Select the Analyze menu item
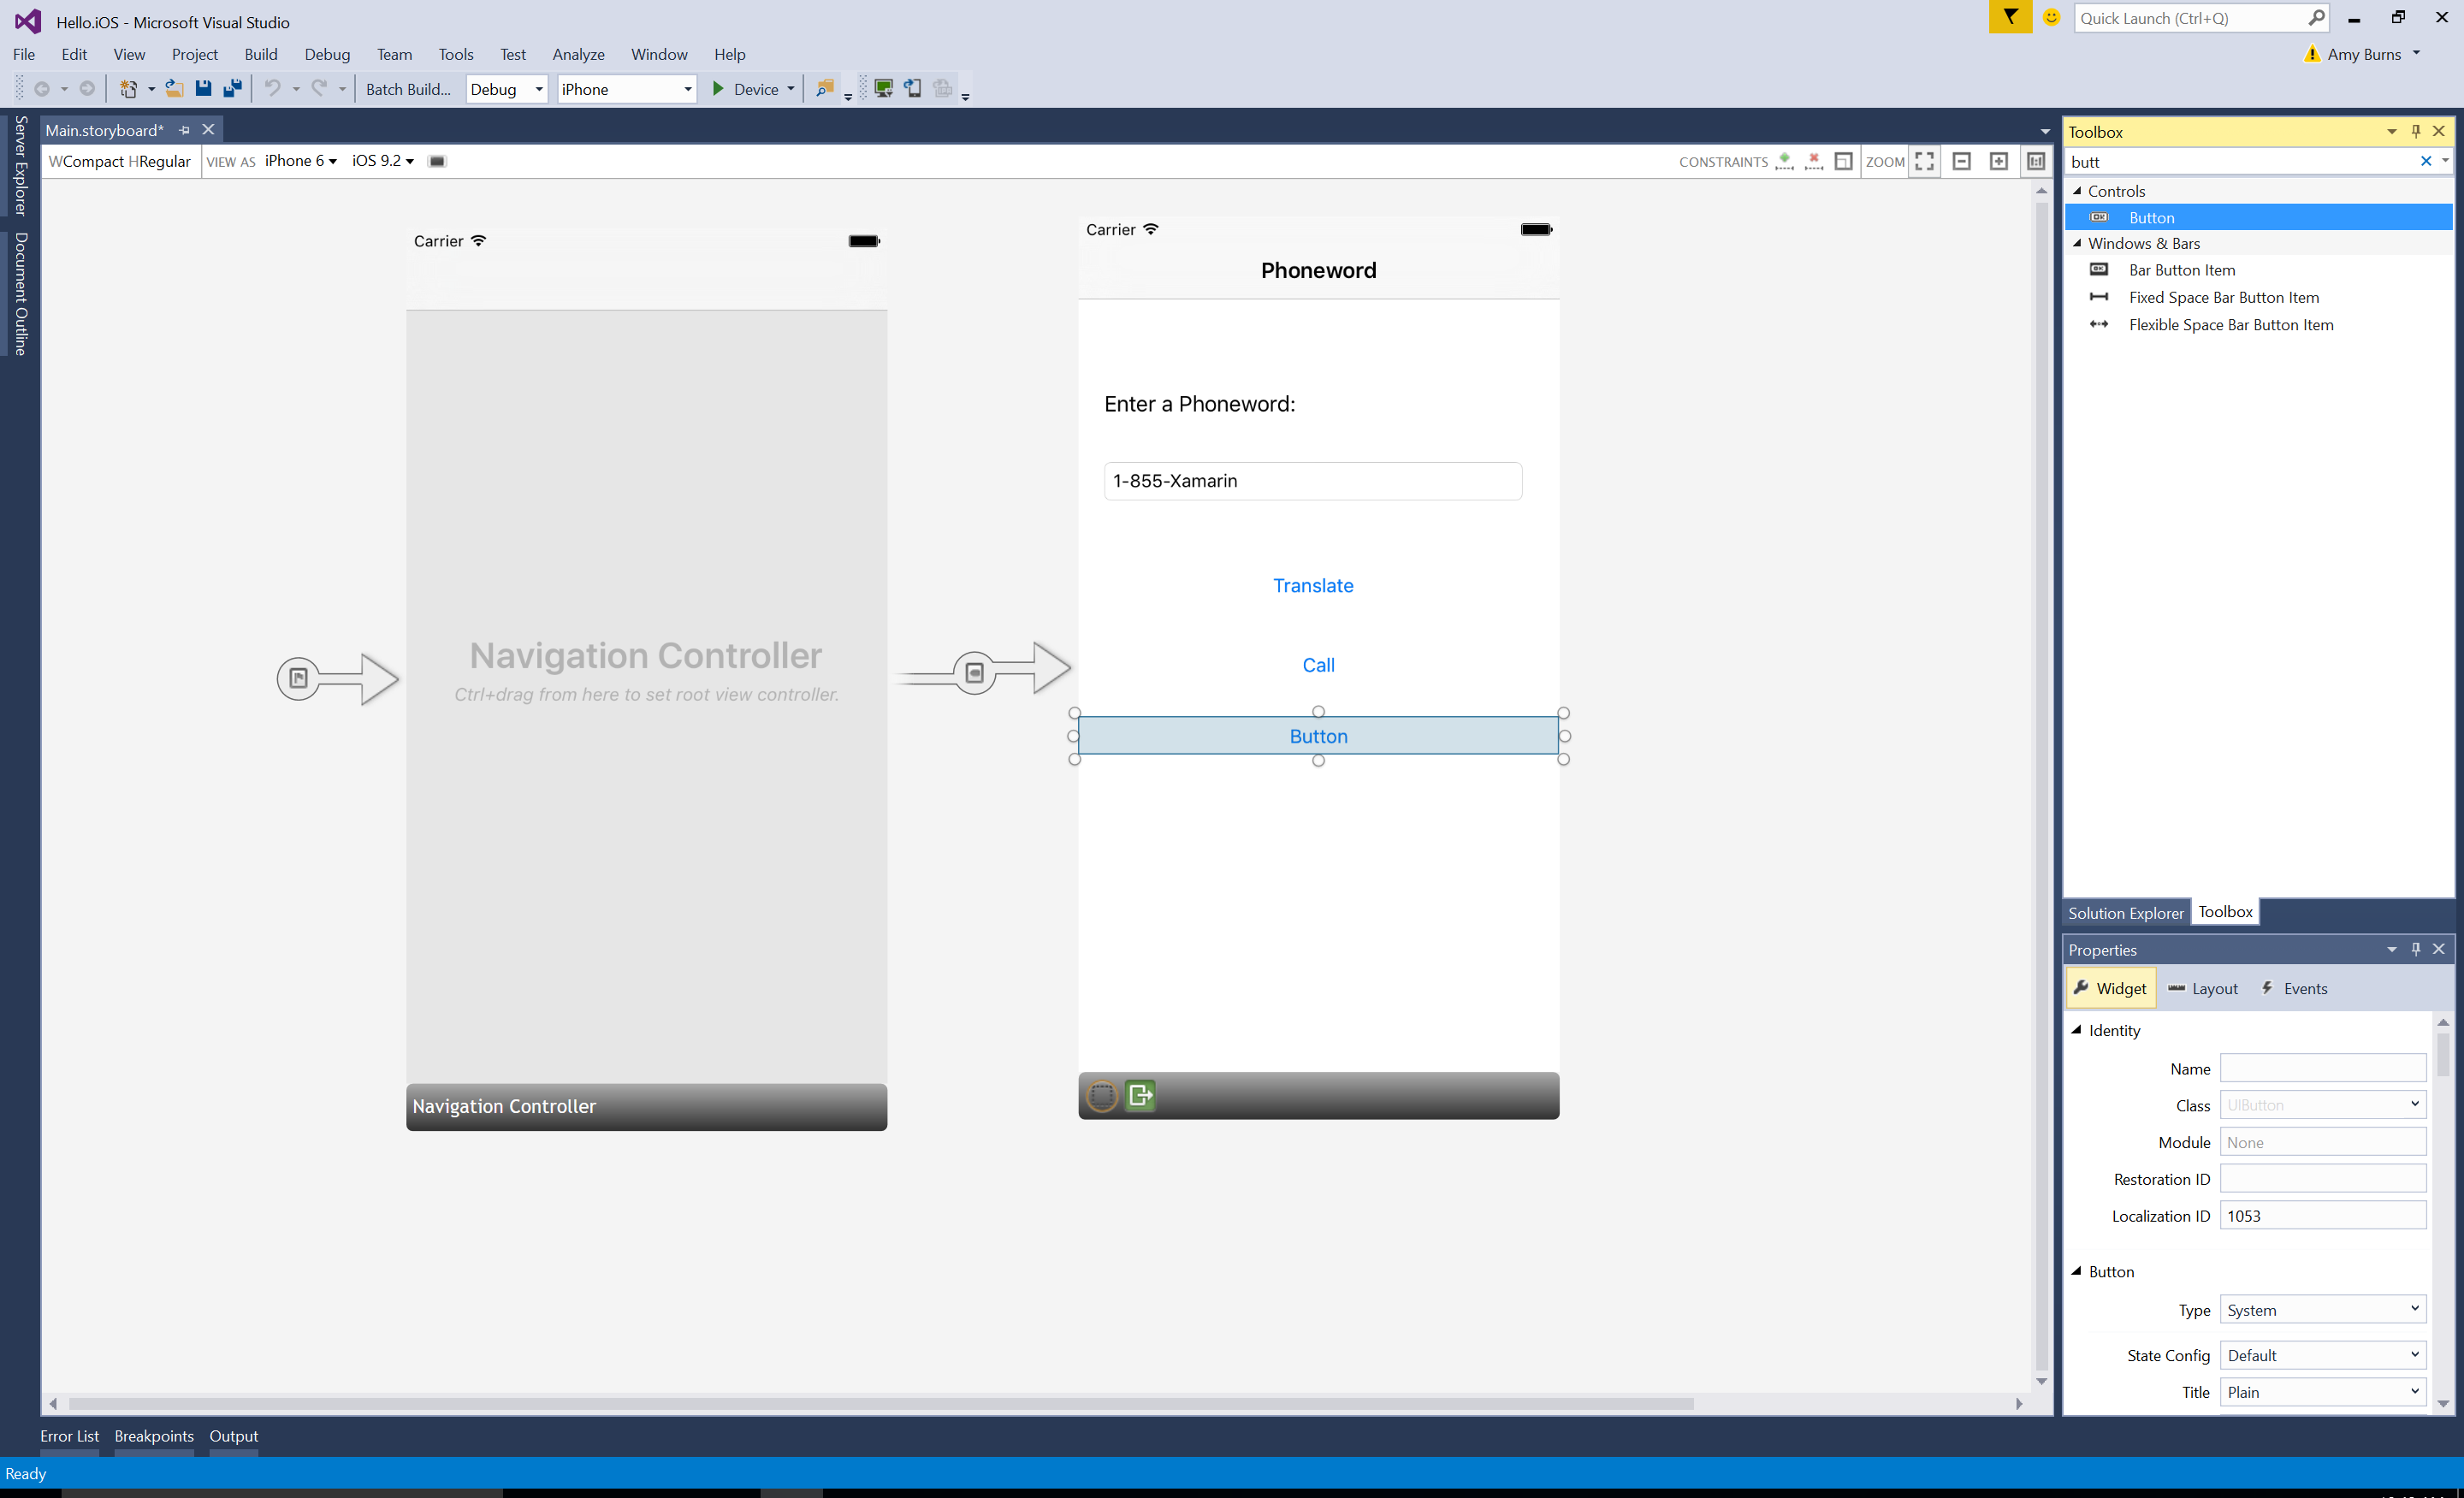 [x=579, y=53]
